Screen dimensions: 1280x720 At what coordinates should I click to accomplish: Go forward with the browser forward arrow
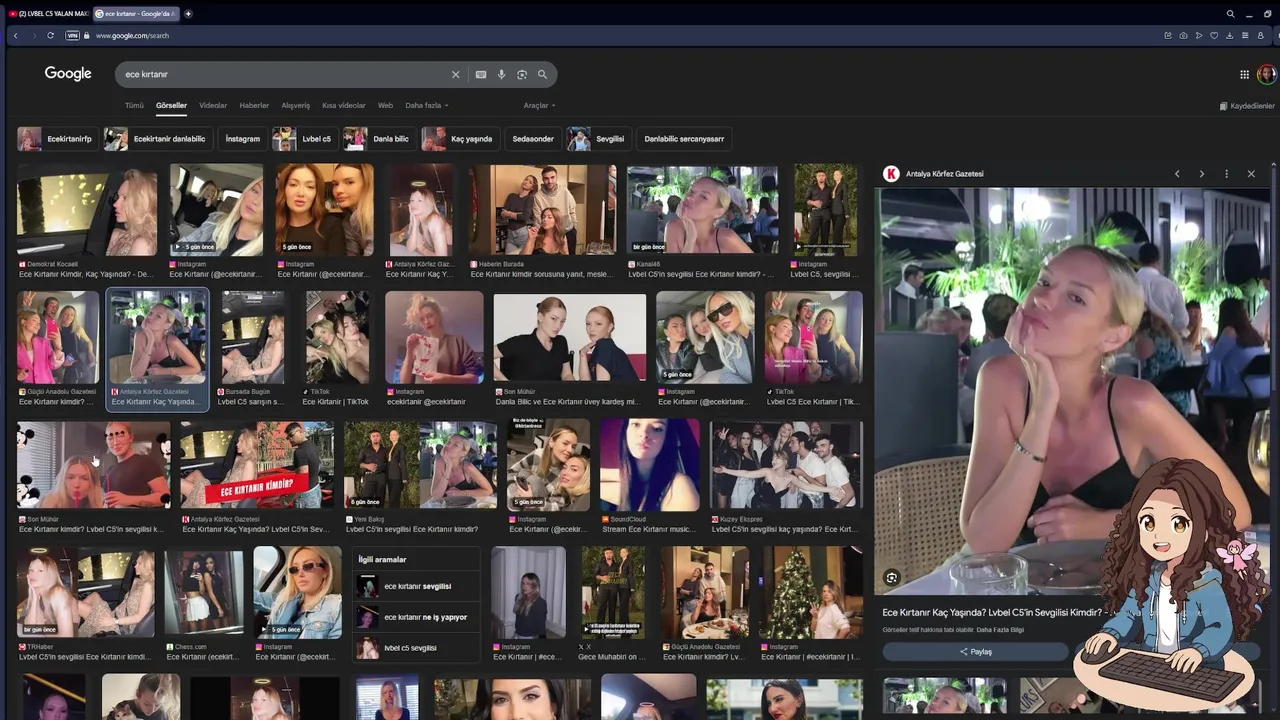(x=33, y=35)
